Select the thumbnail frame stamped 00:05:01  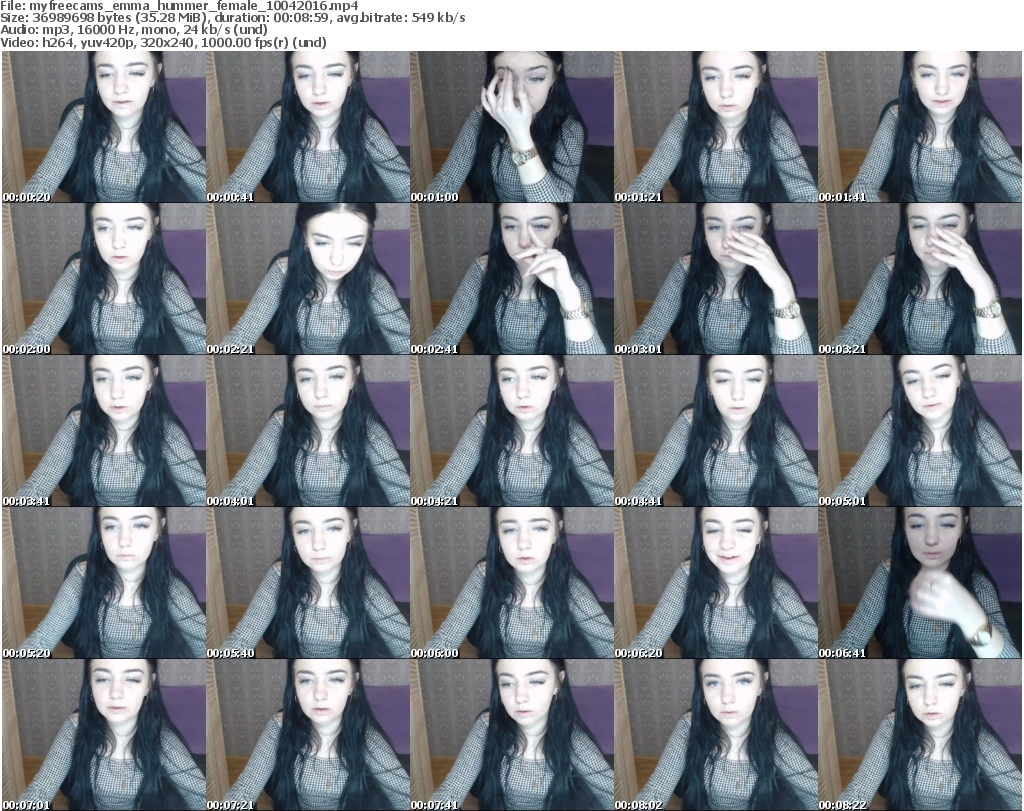pos(920,431)
